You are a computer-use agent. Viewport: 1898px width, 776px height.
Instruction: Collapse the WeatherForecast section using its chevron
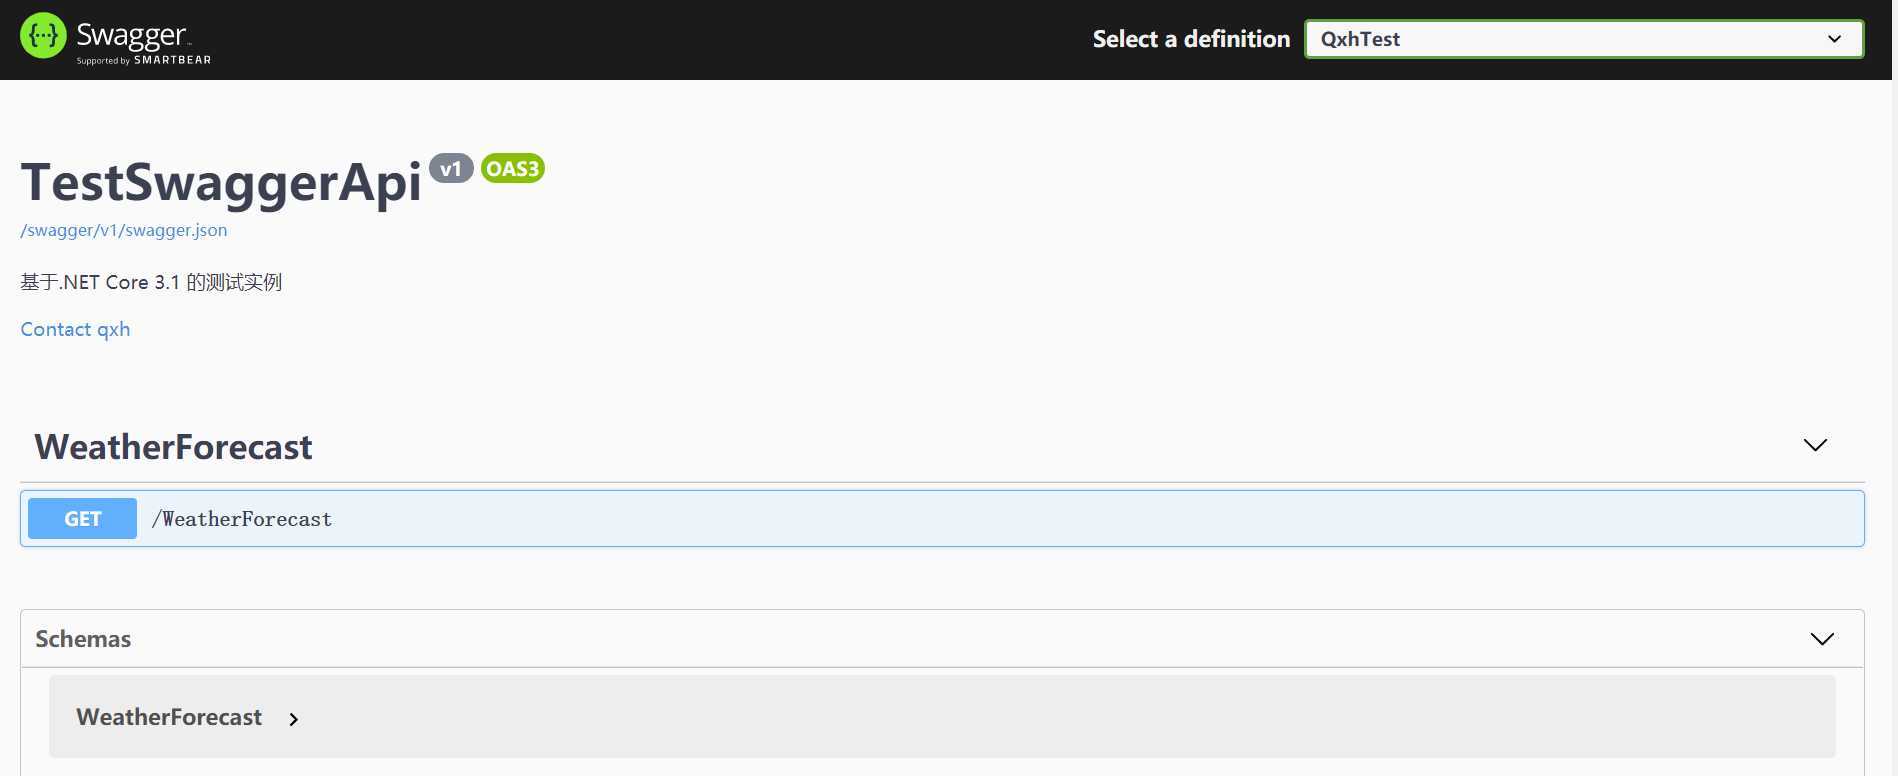coord(1815,445)
